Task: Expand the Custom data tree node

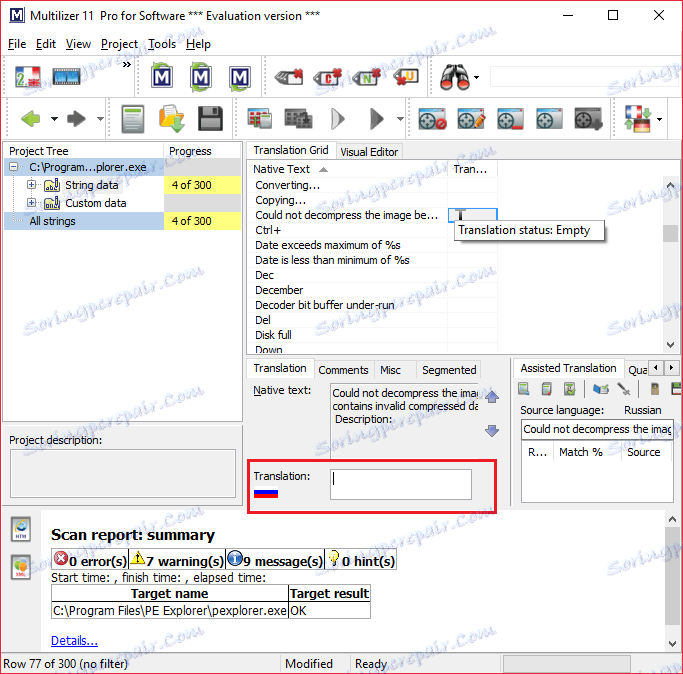Action: [31, 203]
